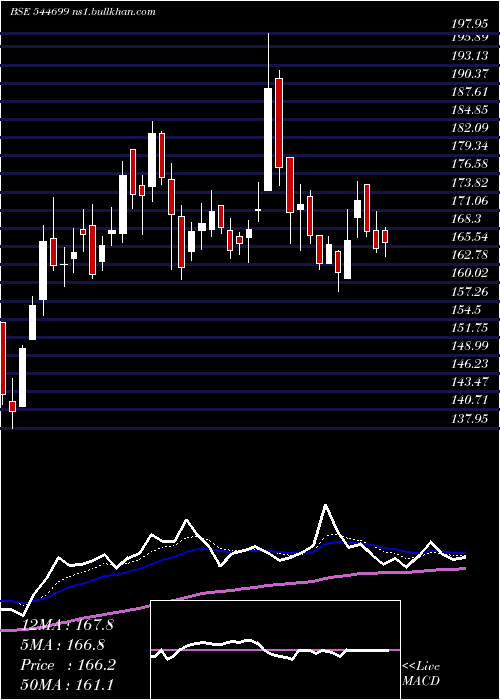500x700 pixels.
Task: Click the last red candlestick on the right
Action: click(x=385, y=236)
